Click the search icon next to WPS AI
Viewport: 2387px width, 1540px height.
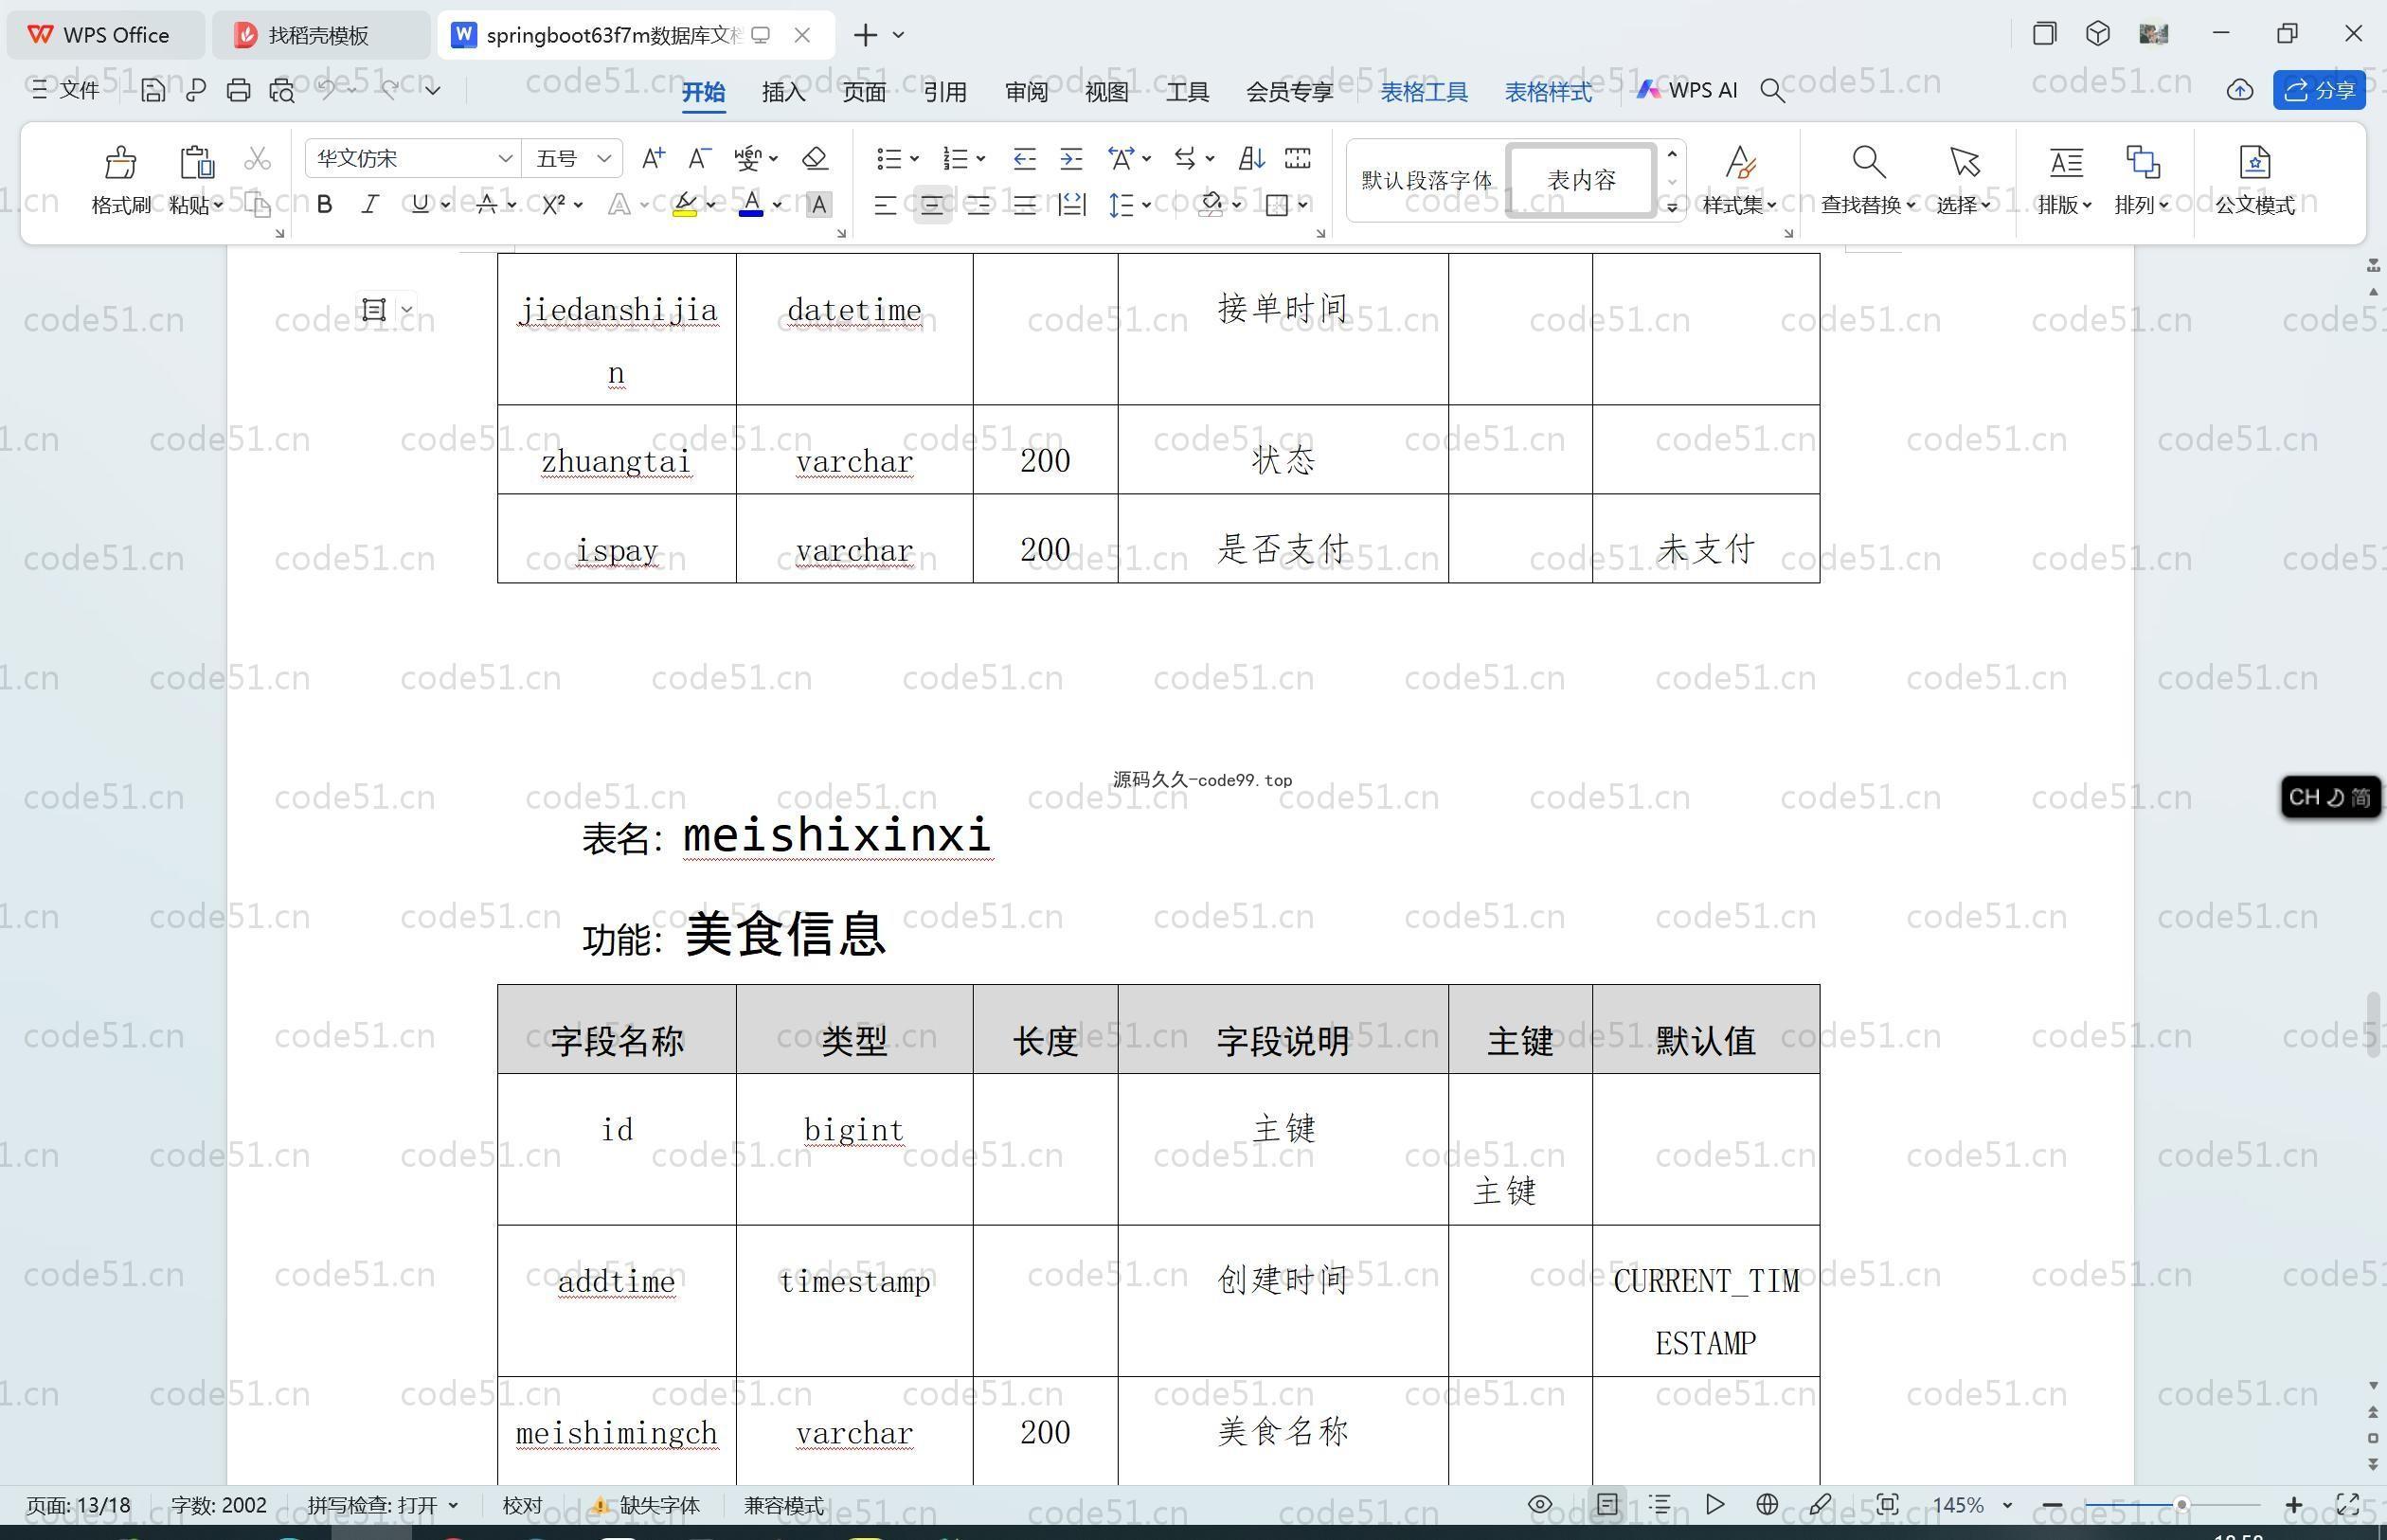[1772, 90]
